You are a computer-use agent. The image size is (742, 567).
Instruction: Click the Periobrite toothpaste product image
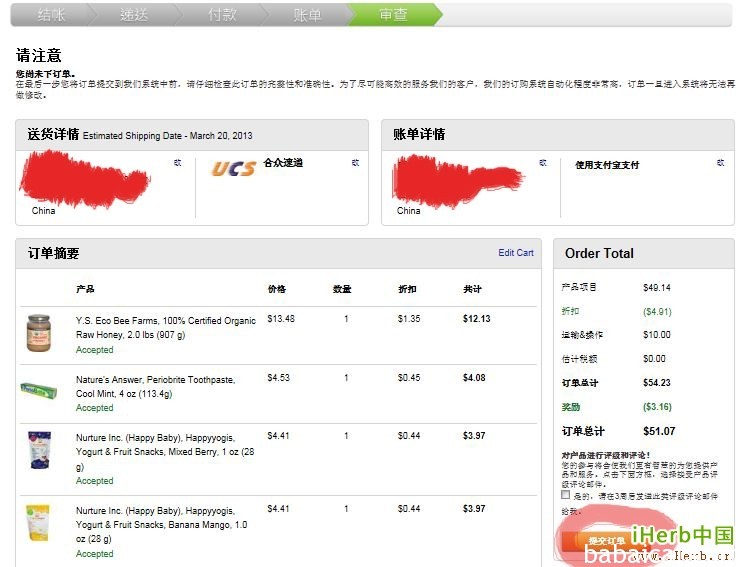click(x=39, y=390)
